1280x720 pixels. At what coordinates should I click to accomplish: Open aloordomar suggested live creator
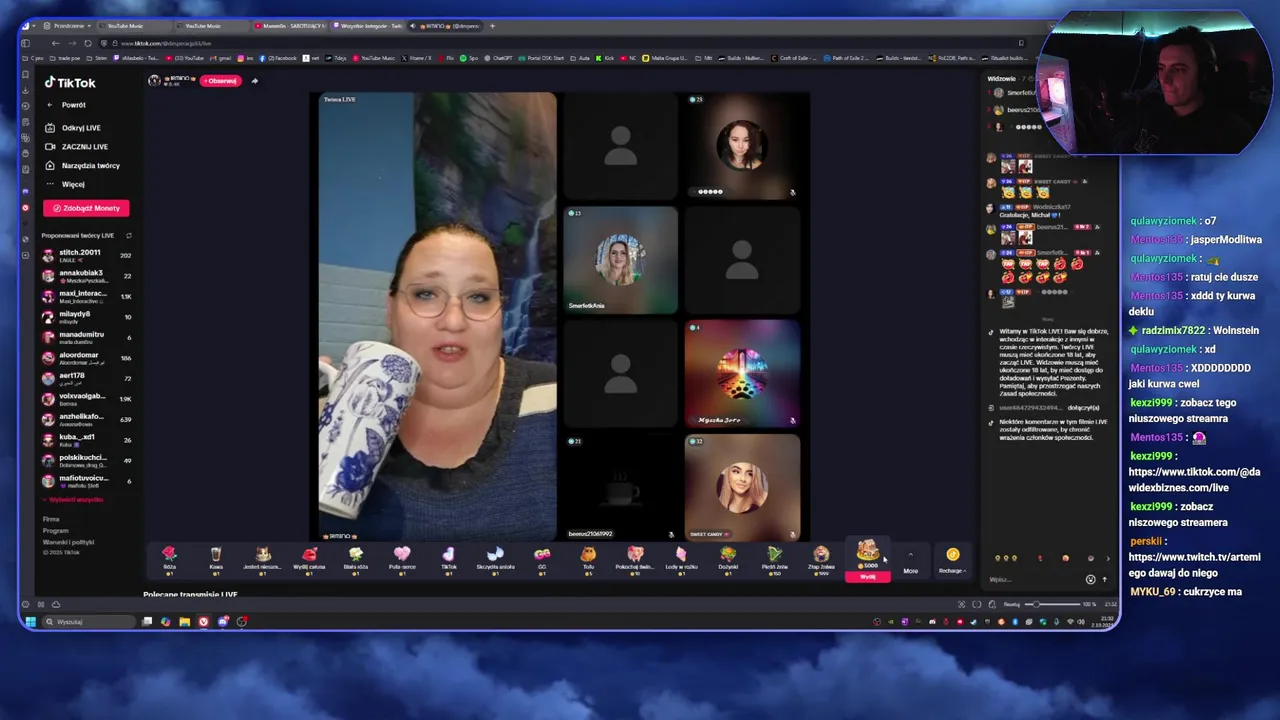pyautogui.click(x=87, y=358)
